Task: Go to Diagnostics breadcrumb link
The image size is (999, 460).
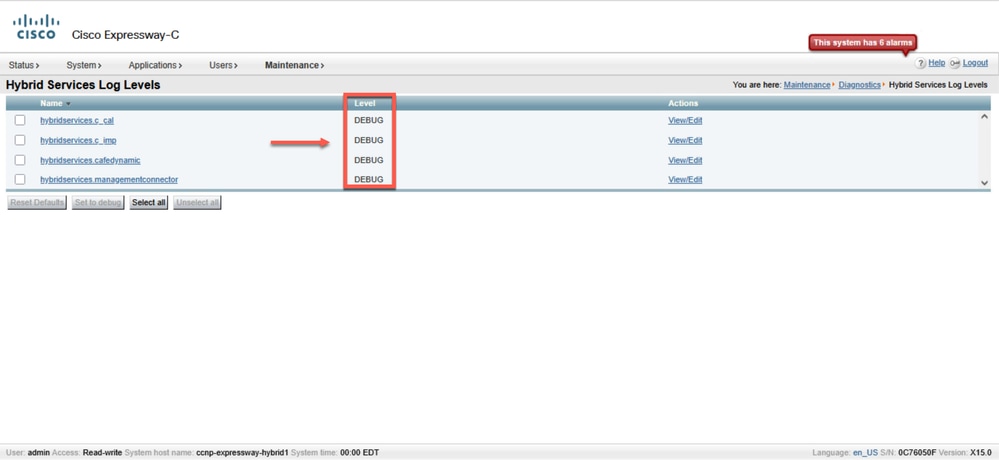Action: (859, 85)
